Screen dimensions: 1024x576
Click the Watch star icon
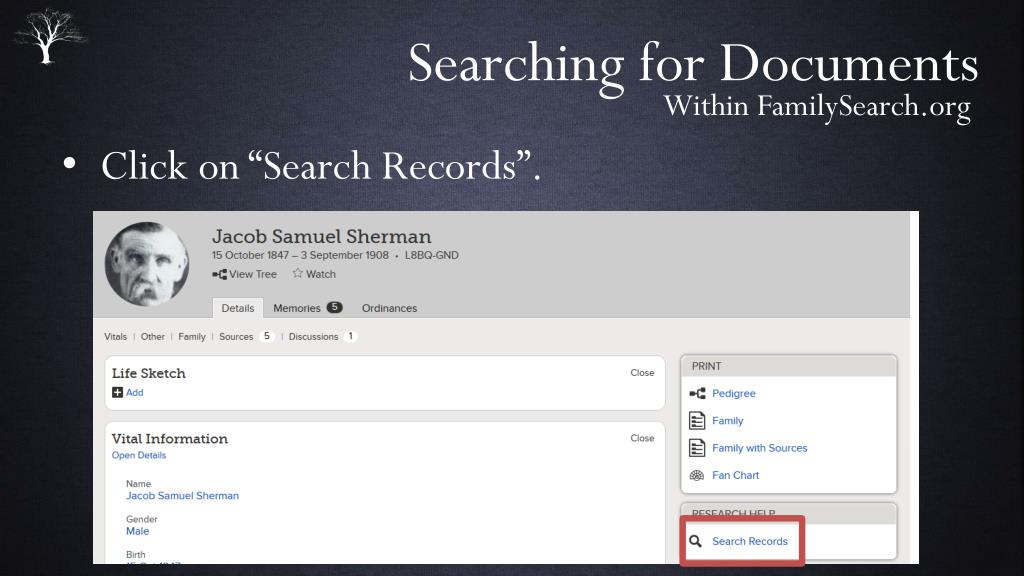298,273
